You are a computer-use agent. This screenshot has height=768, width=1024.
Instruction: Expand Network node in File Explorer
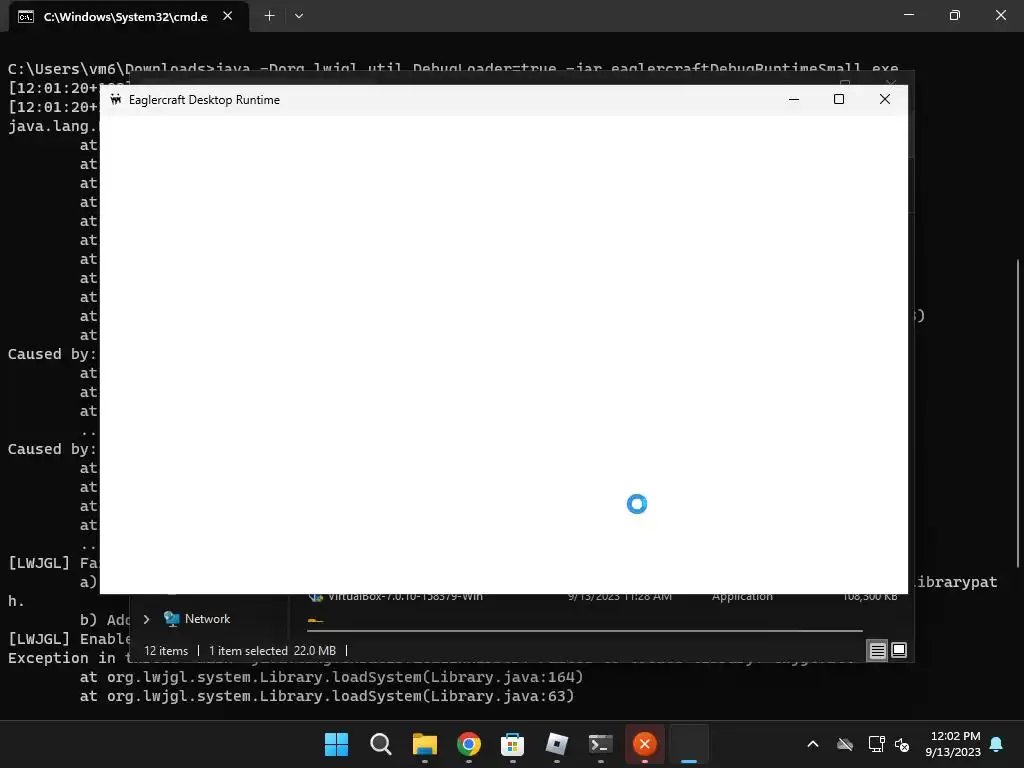coord(146,619)
